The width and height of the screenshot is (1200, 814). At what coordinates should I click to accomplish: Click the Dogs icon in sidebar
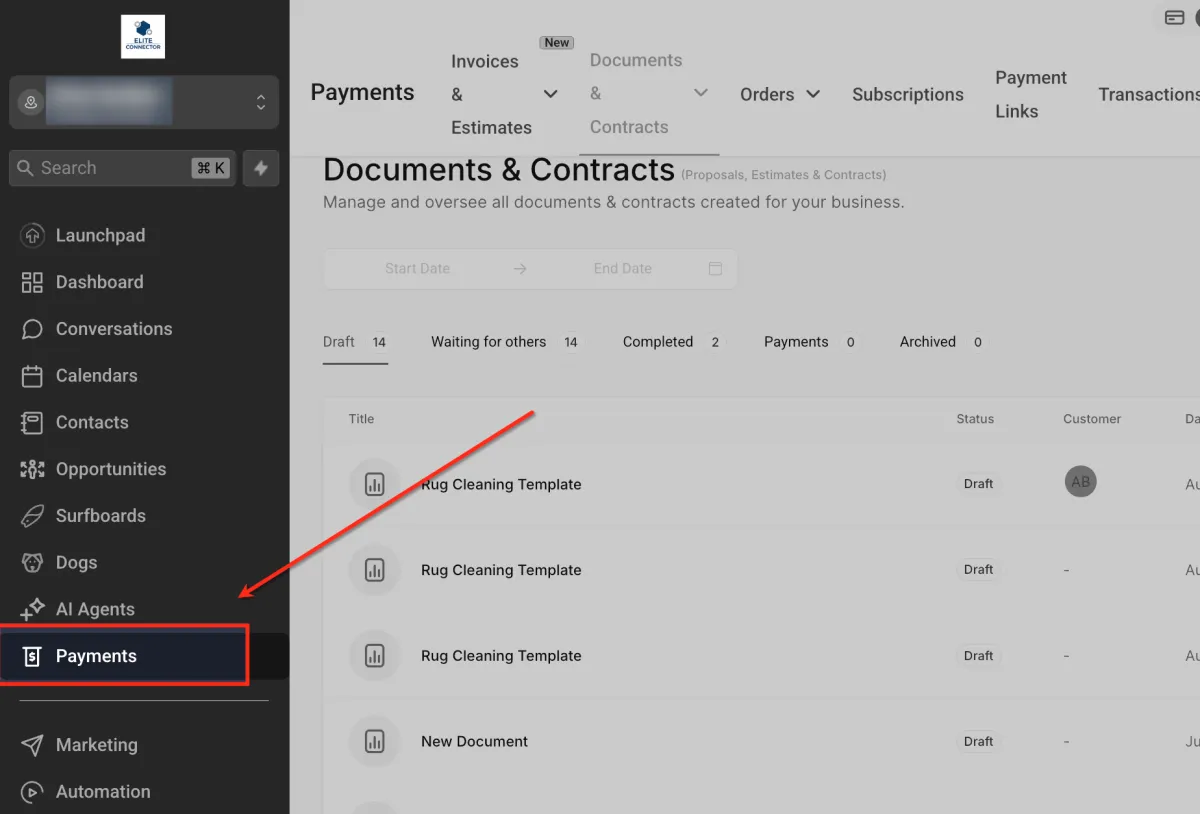click(x=32, y=563)
